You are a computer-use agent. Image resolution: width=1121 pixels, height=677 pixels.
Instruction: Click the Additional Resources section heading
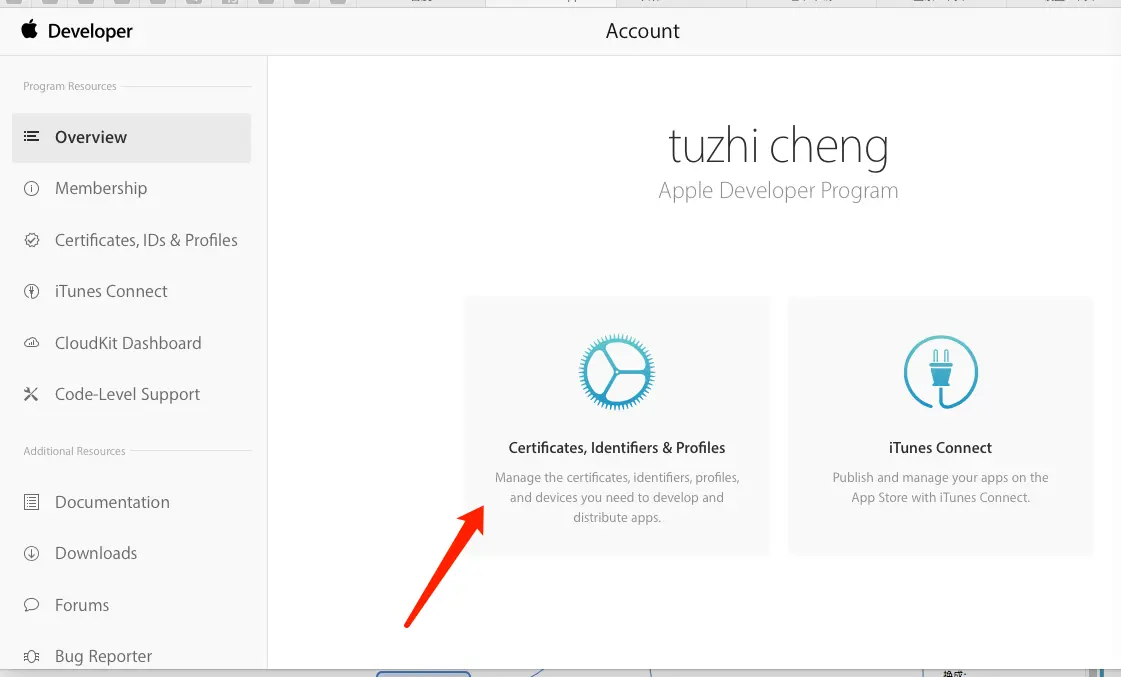coord(74,451)
